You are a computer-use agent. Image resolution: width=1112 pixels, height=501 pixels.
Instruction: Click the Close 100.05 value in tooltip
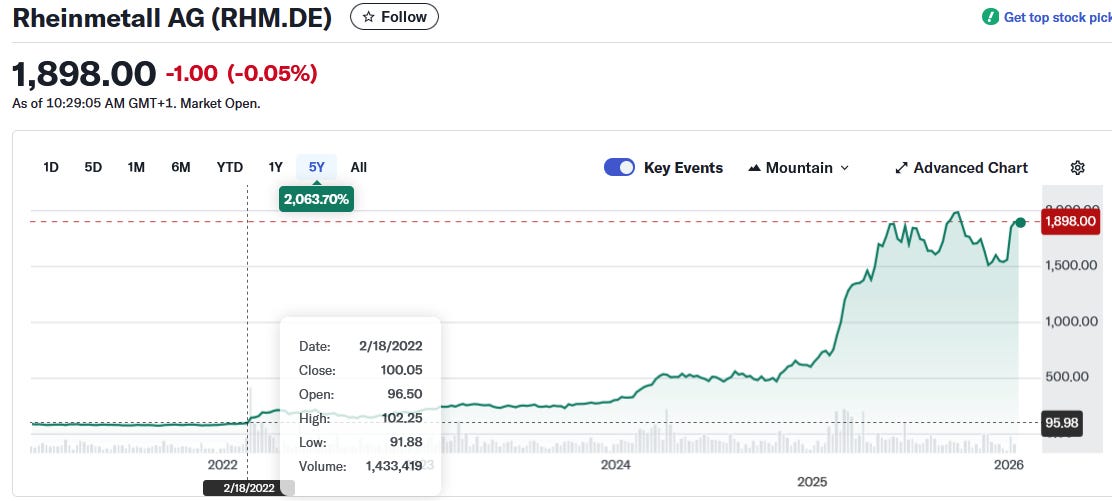[401, 370]
